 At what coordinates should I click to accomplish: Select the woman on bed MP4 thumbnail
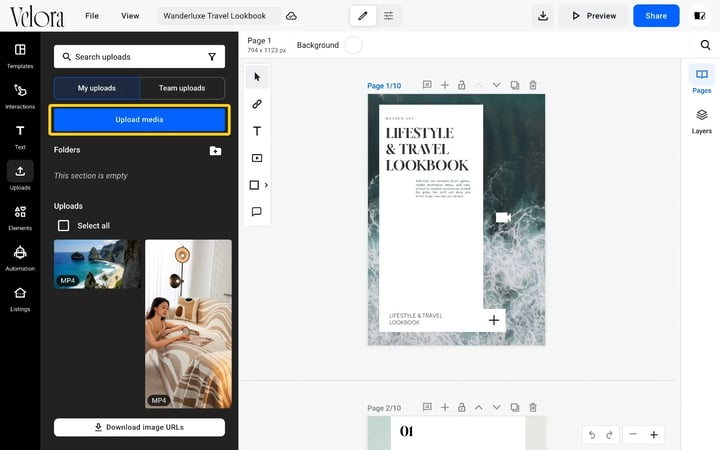188,324
